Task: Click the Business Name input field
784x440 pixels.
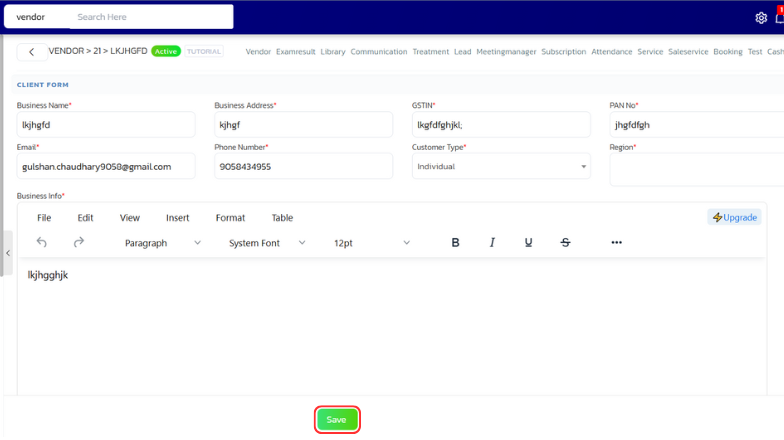Action: [106, 125]
